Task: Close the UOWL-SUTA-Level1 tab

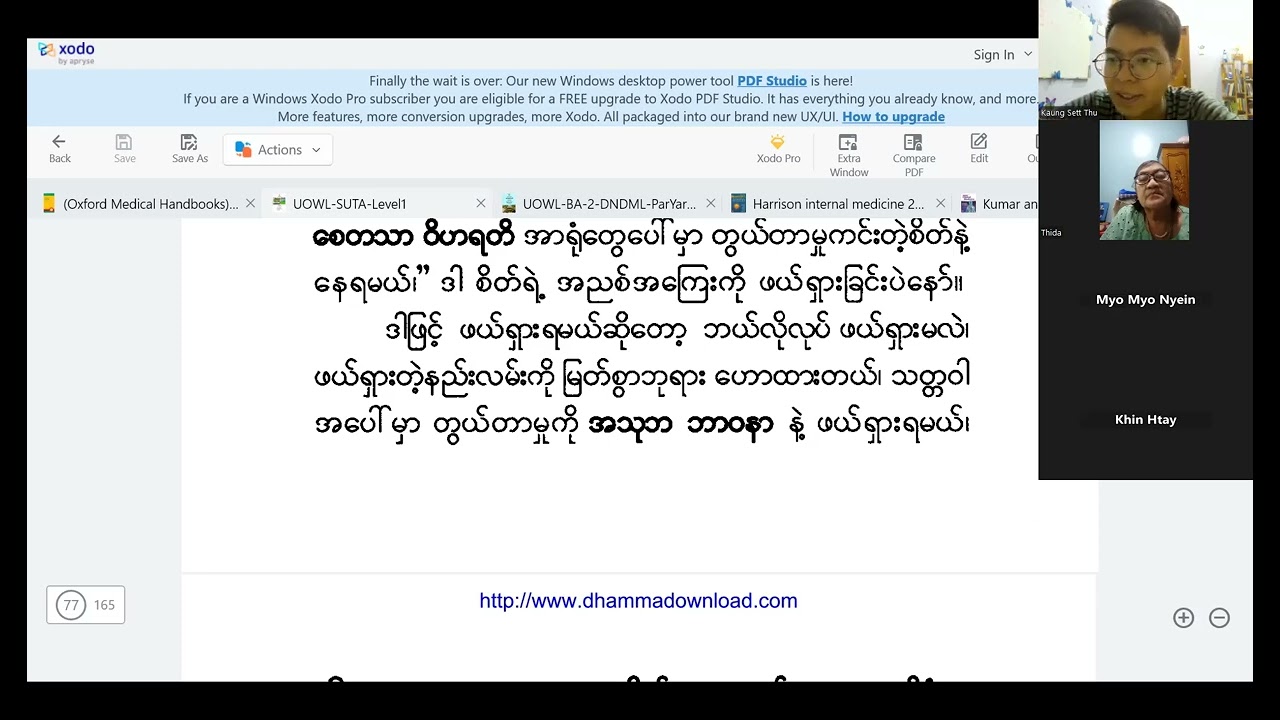Action: tap(480, 204)
